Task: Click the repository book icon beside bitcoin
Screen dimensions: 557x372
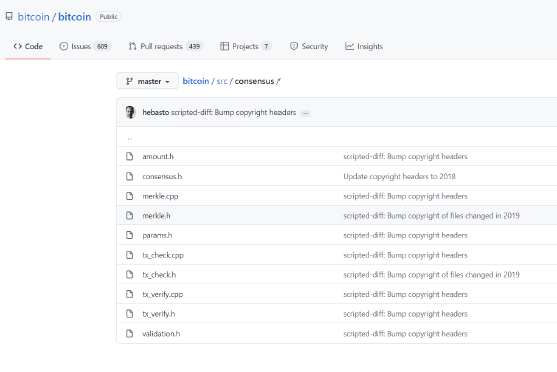Action: (9, 16)
